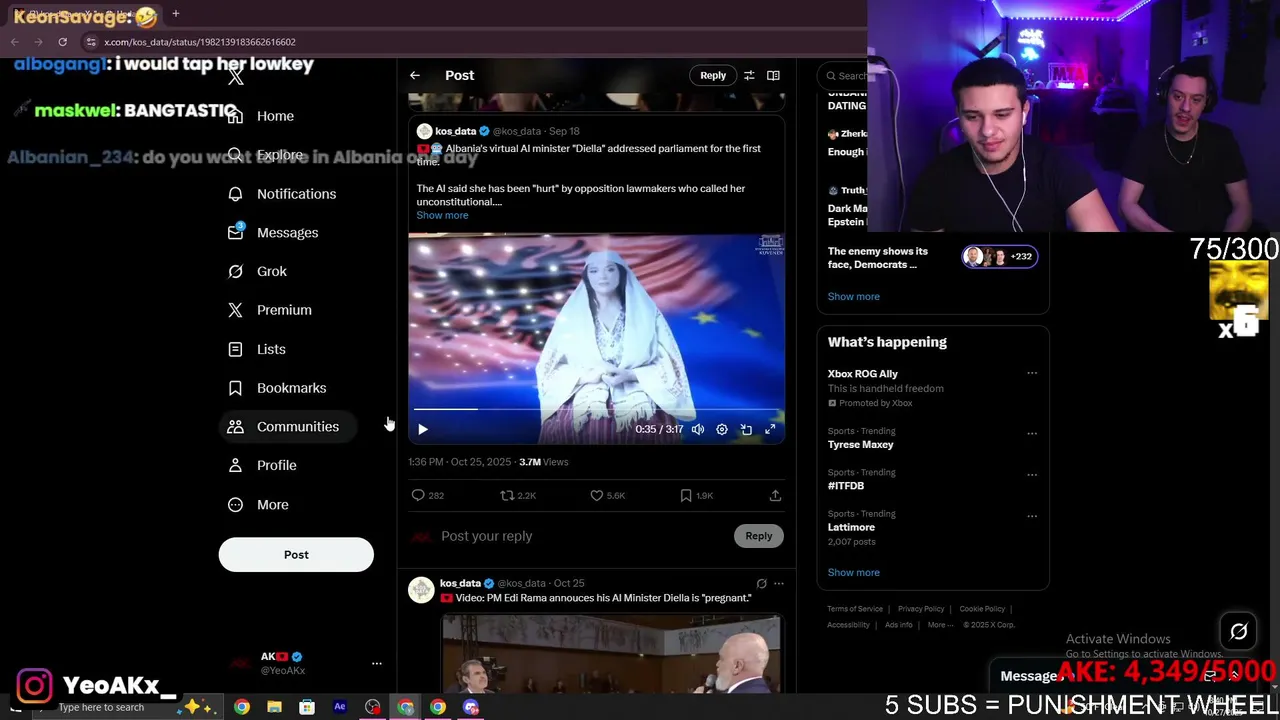
Task: Open Messages in X sidebar
Action: 273,233
